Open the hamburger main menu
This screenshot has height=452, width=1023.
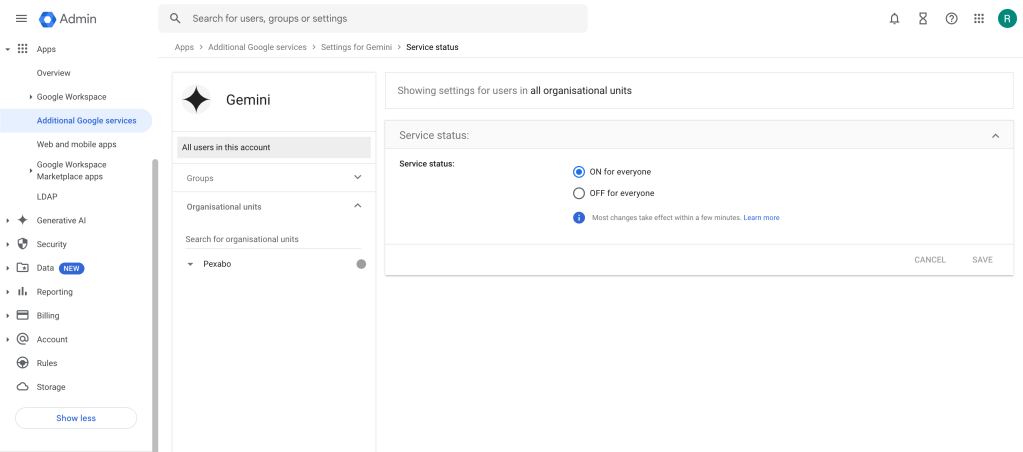(22, 18)
